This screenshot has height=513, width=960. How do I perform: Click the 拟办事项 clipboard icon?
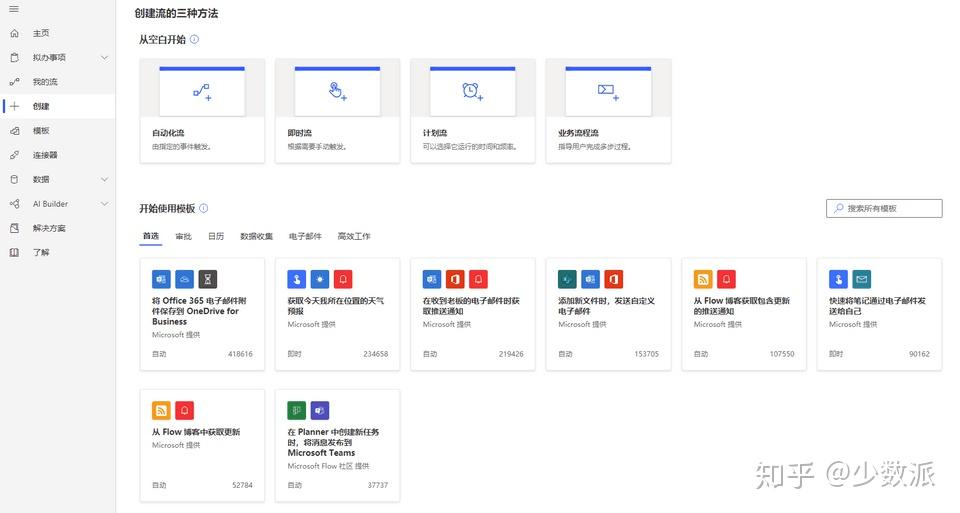[15, 58]
